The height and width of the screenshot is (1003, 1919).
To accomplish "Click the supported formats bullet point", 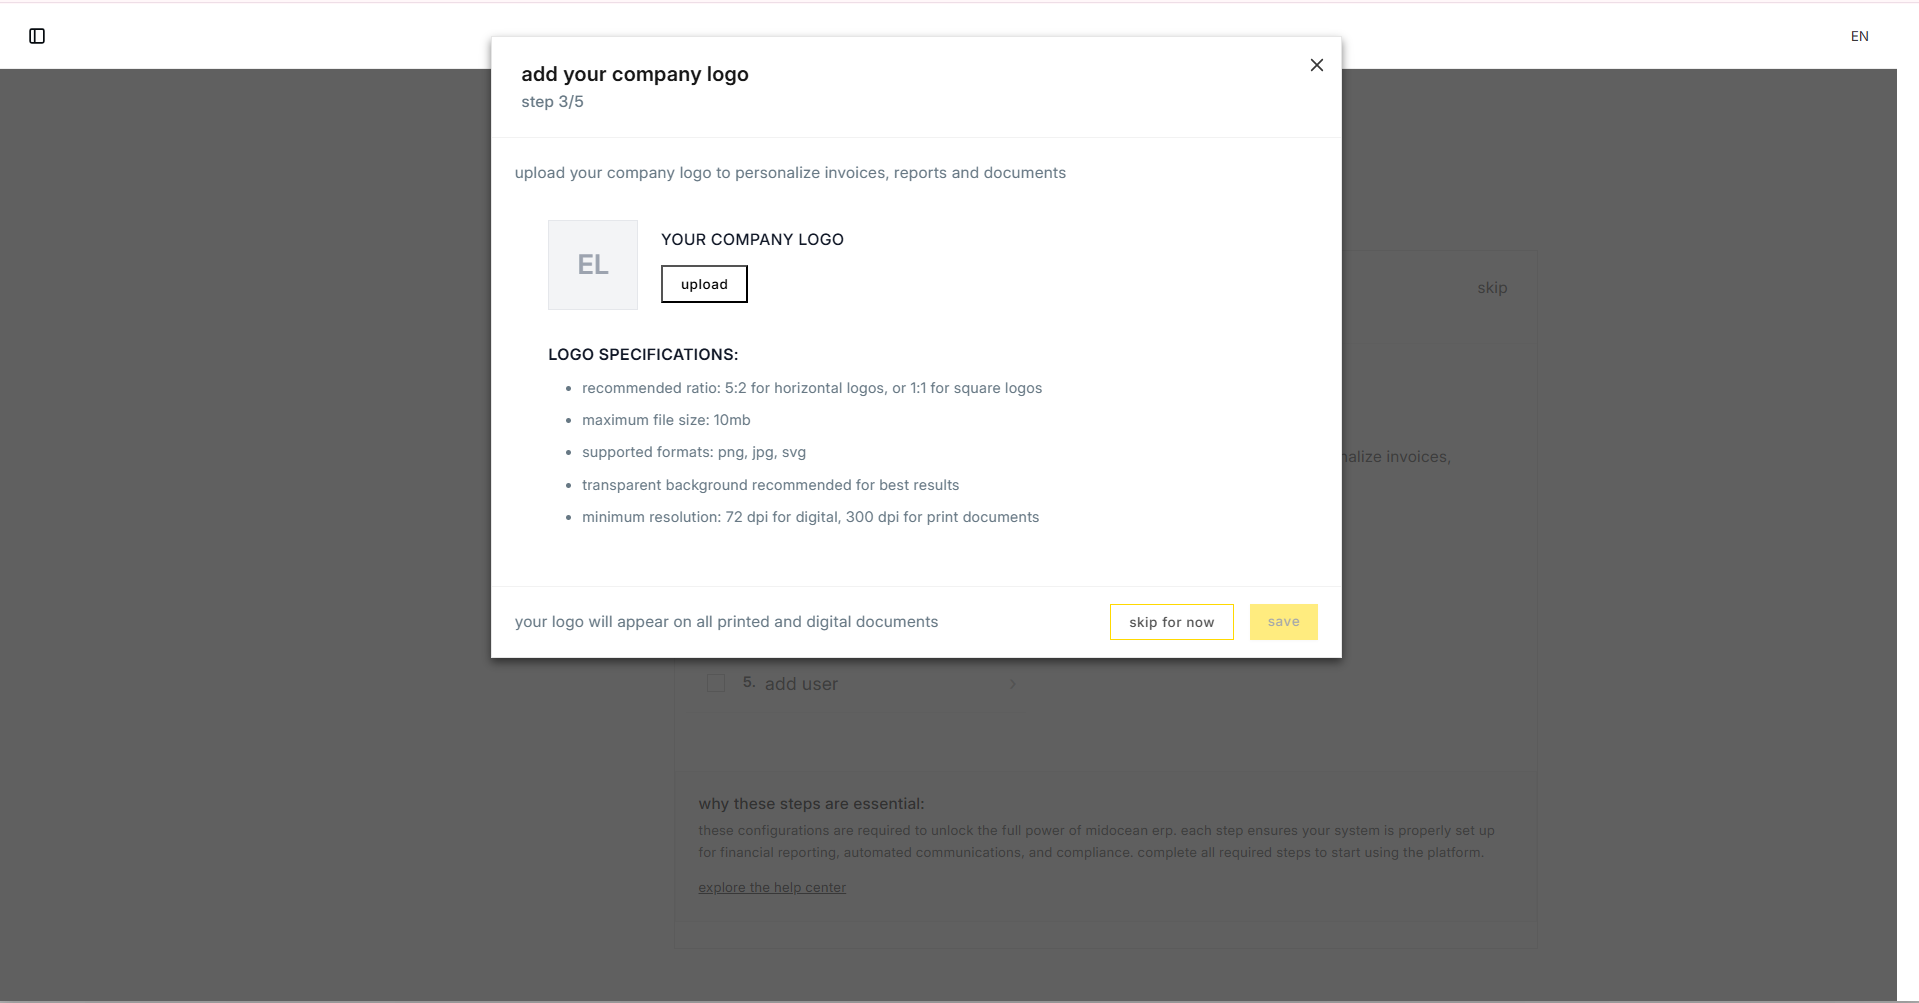I will (693, 452).
